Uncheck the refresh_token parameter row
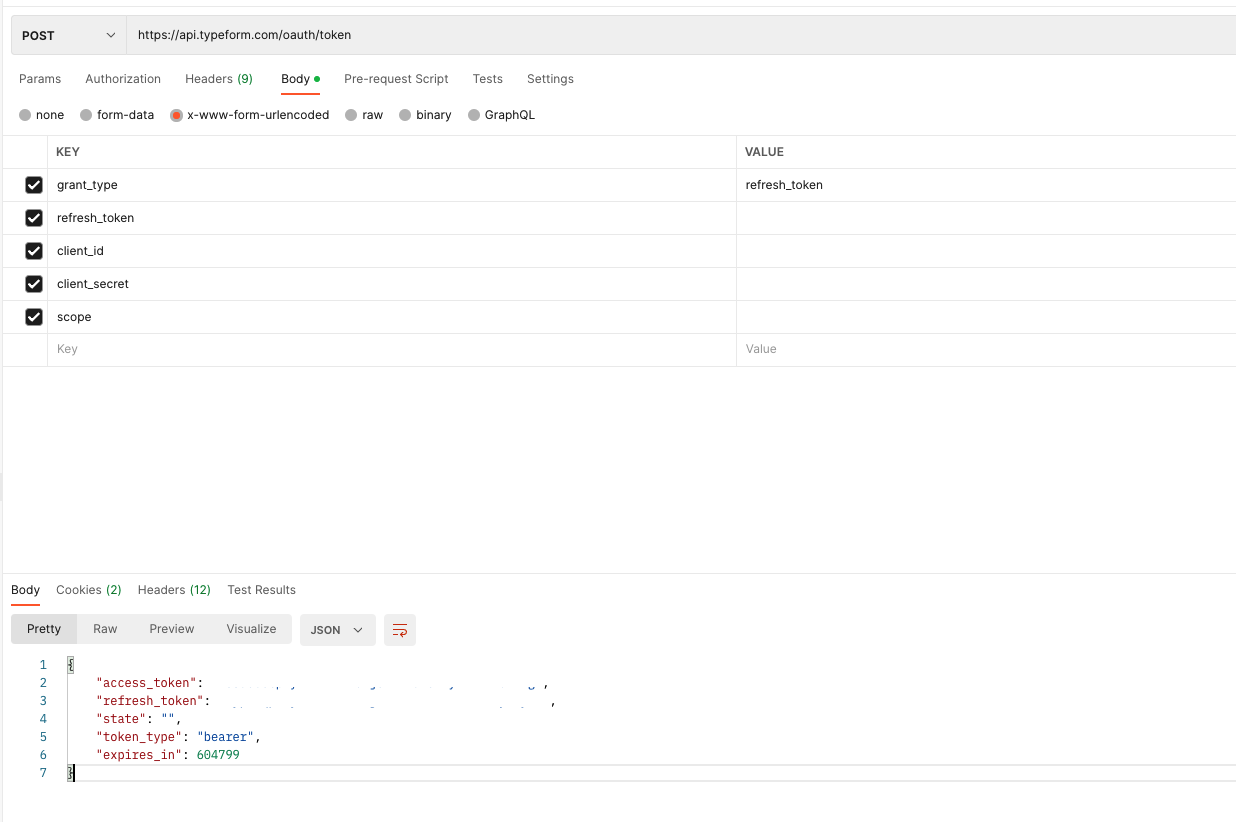 (x=34, y=218)
